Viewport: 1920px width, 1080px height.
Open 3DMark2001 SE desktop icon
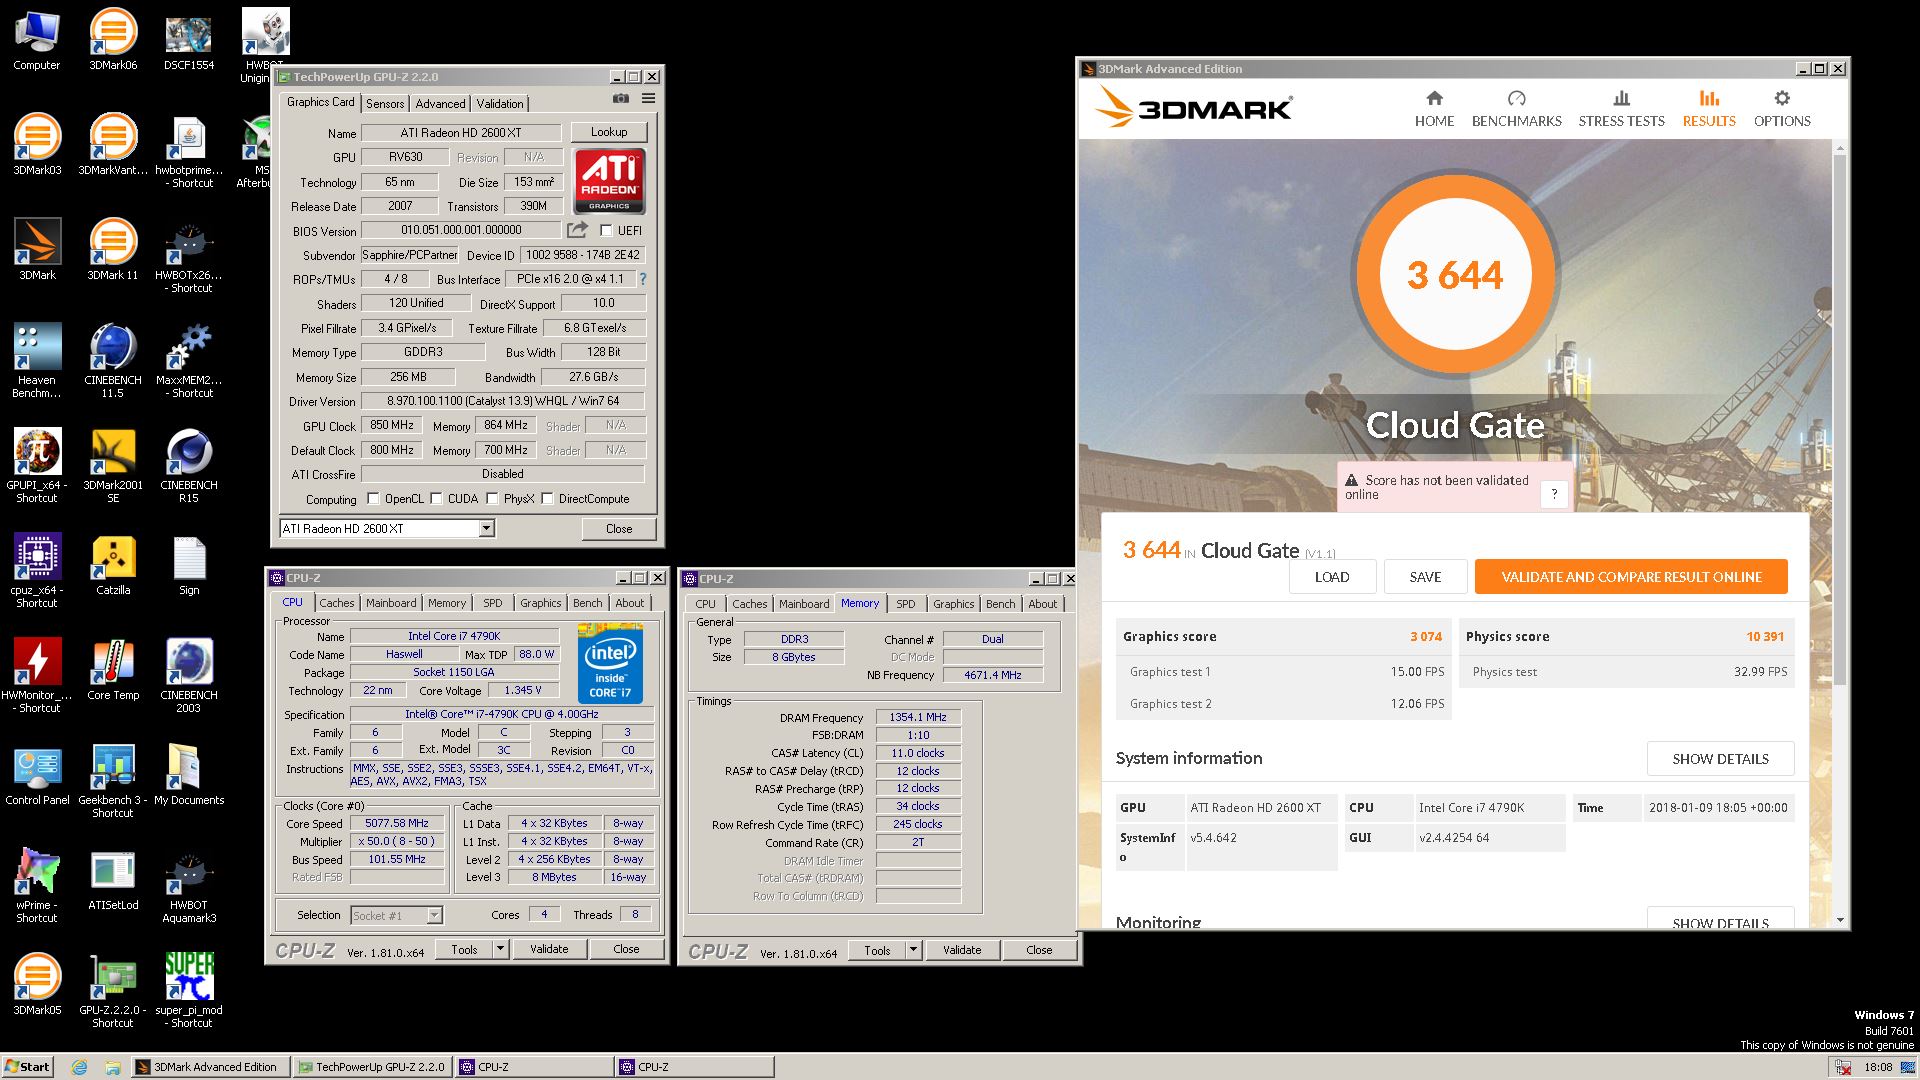click(113, 467)
